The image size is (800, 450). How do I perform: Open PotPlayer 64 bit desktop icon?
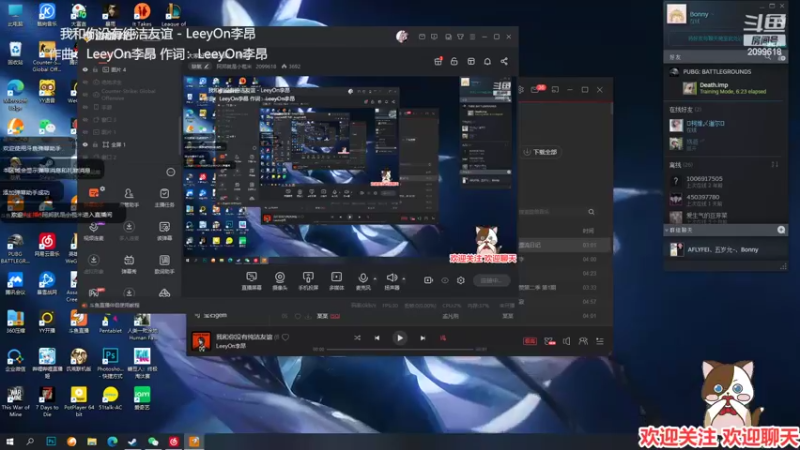[x=79, y=402]
